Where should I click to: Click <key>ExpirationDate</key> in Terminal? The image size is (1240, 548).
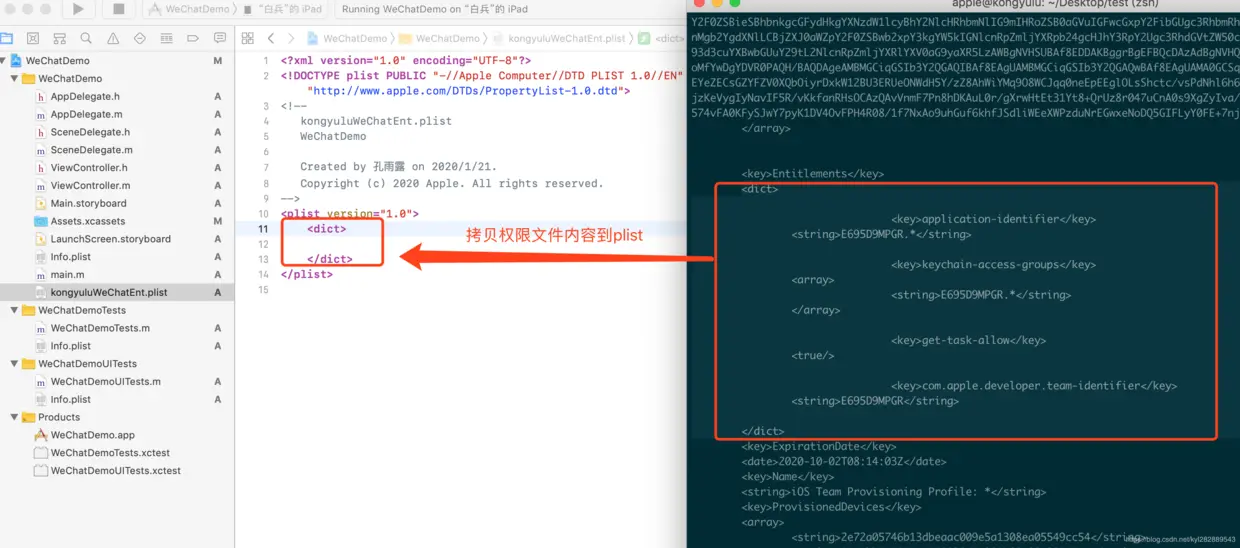[819, 446]
